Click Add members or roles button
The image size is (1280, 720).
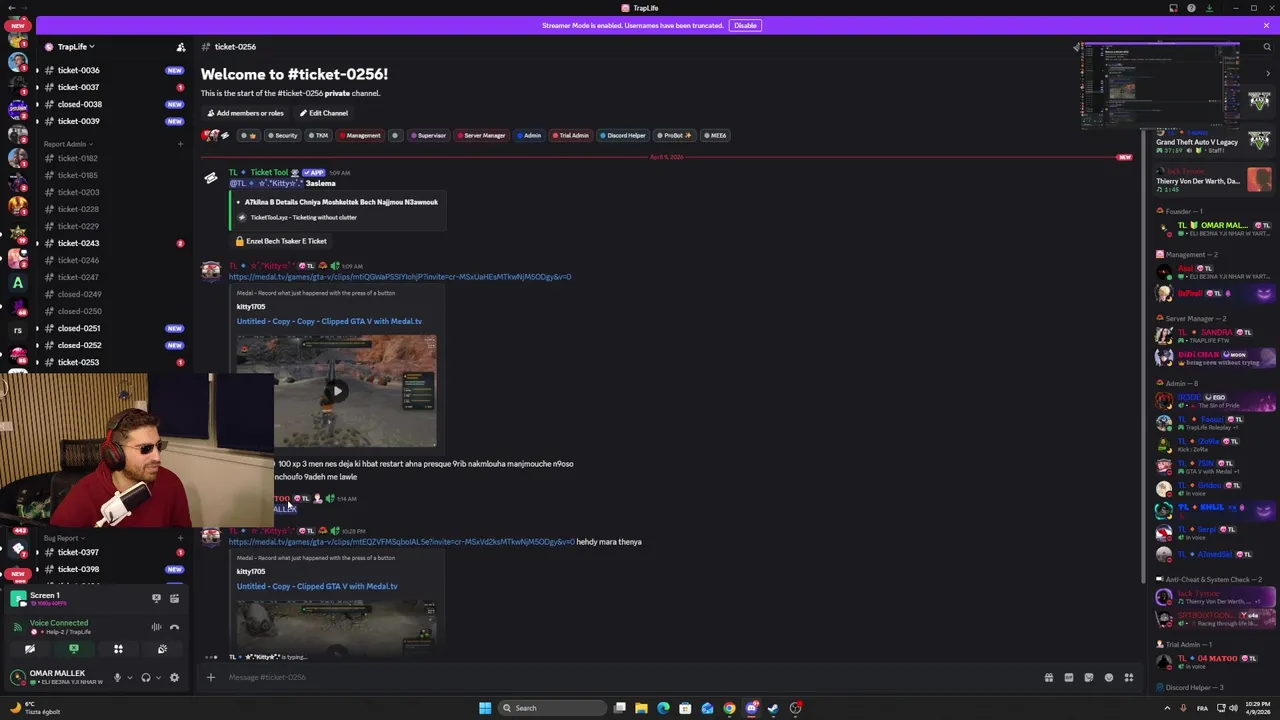tap(245, 113)
